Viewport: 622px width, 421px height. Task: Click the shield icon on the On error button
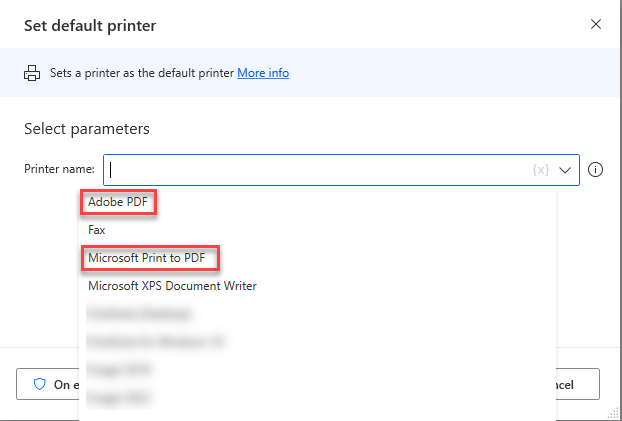point(41,385)
